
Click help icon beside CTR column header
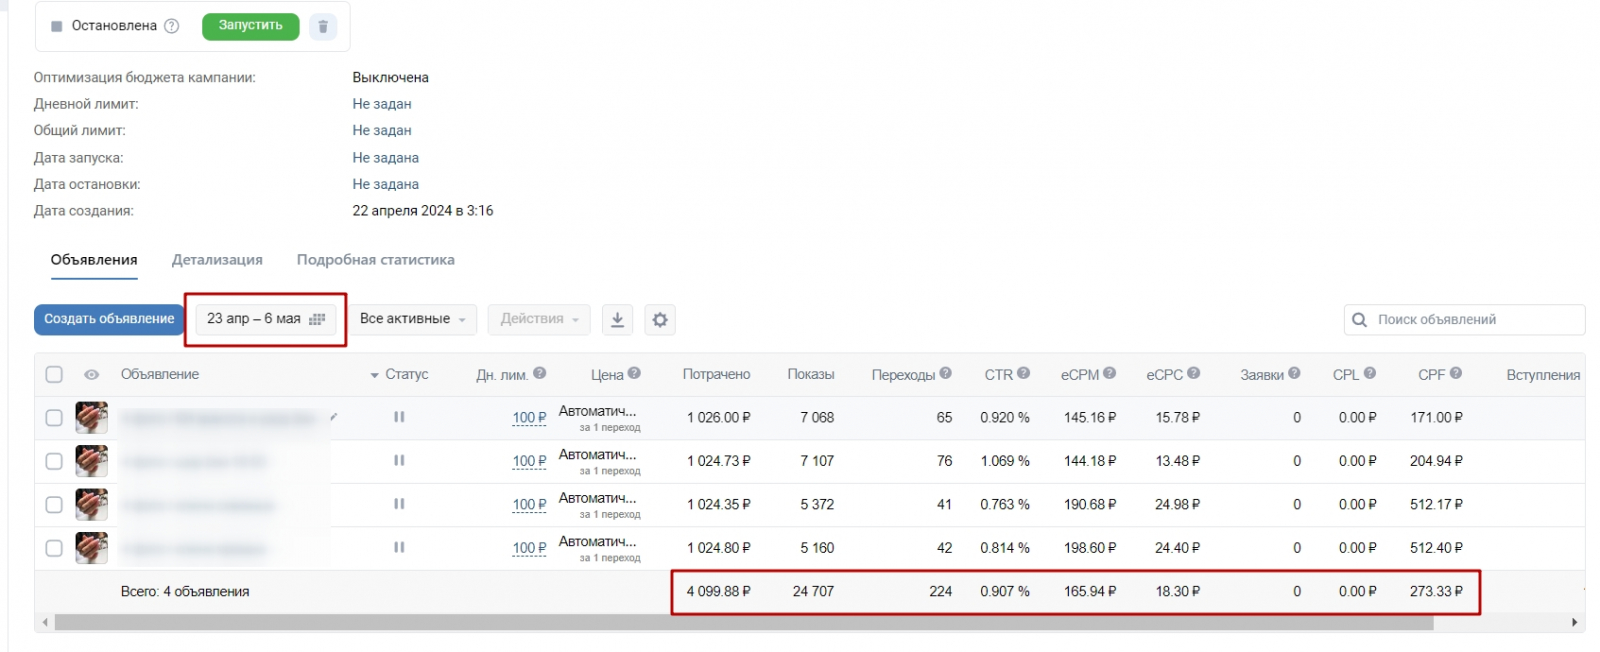(x=1023, y=373)
